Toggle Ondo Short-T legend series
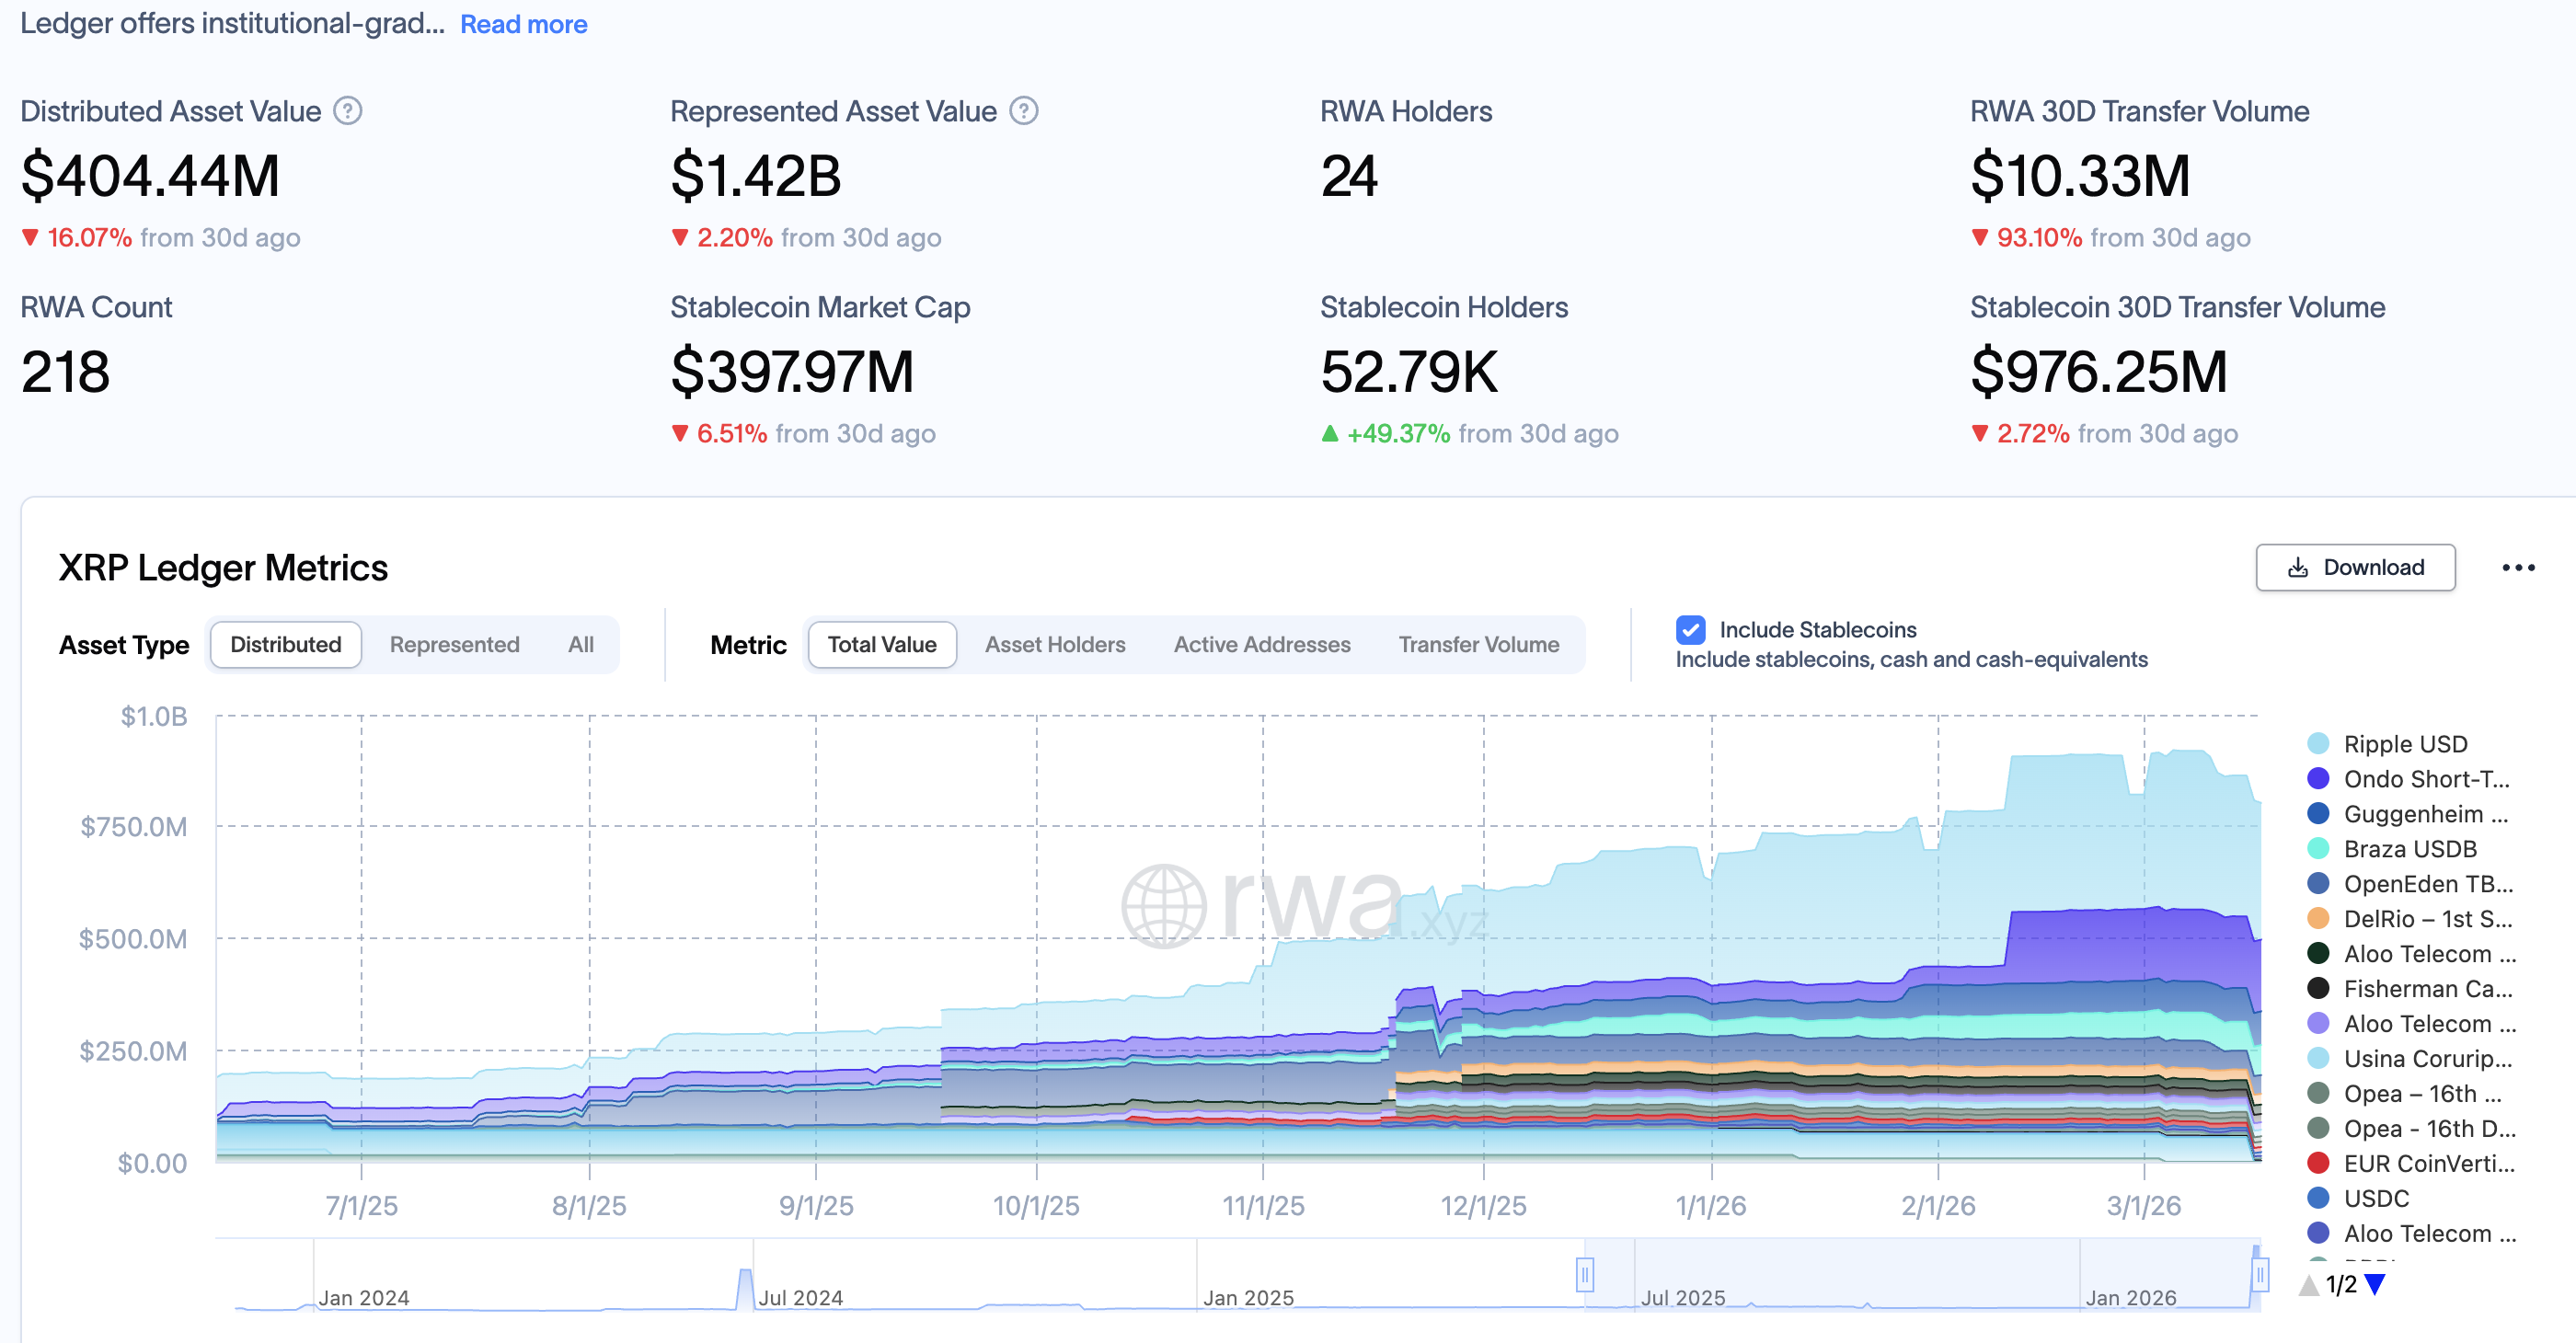This screenshot has width=2576, height=1343. (x=2425, y=779)
